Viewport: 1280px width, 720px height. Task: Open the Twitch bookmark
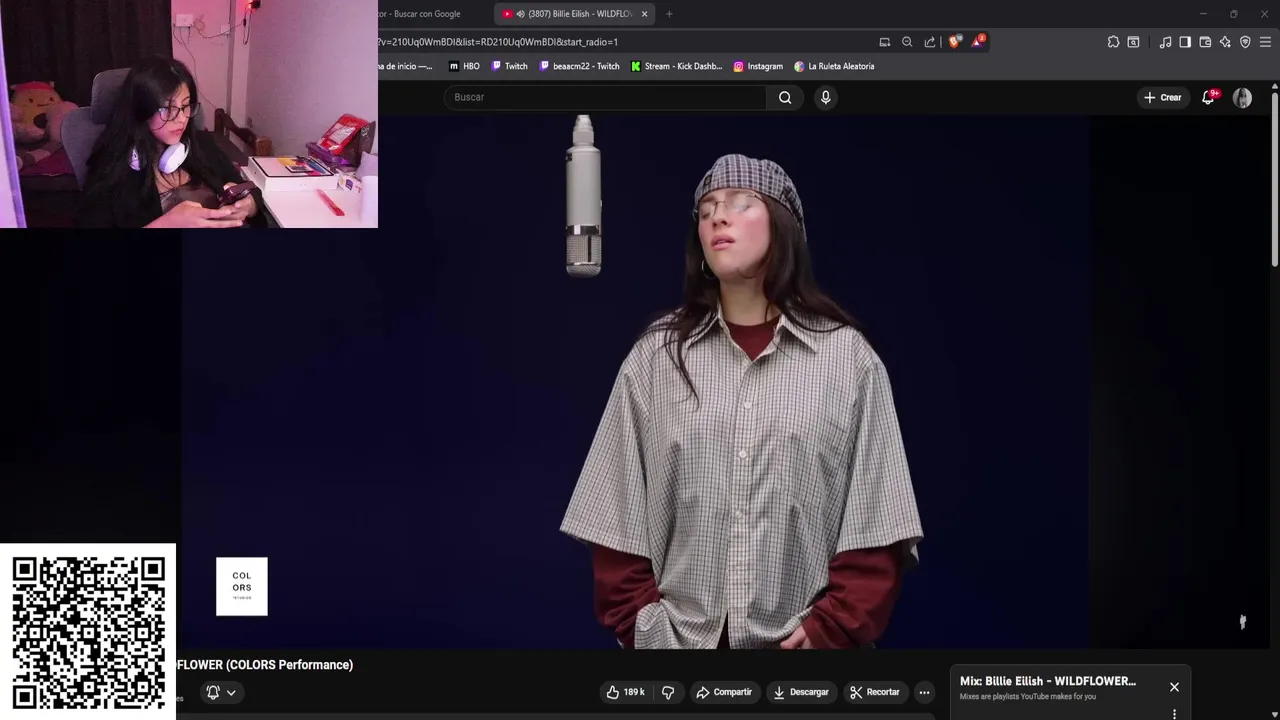click(x=509, y=66)
